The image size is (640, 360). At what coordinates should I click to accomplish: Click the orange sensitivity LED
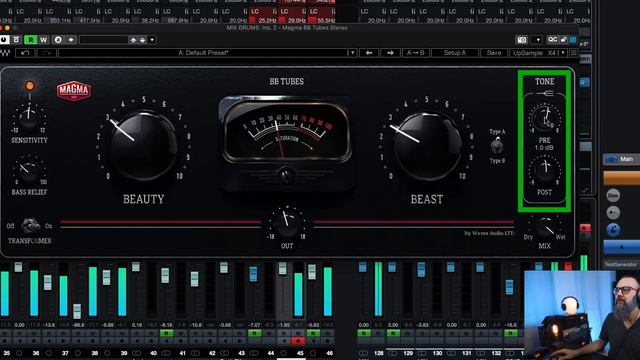[x=29, y=86]
